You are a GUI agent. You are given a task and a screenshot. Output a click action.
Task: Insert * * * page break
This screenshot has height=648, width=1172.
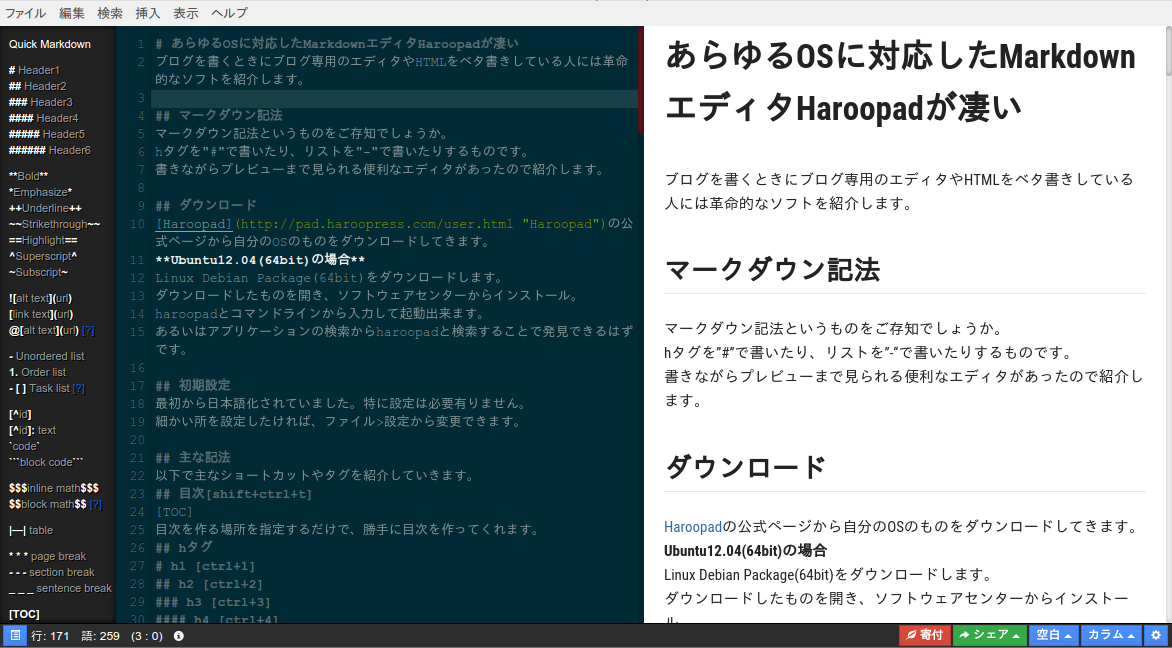pyautogui.click(x=47, y=556)
